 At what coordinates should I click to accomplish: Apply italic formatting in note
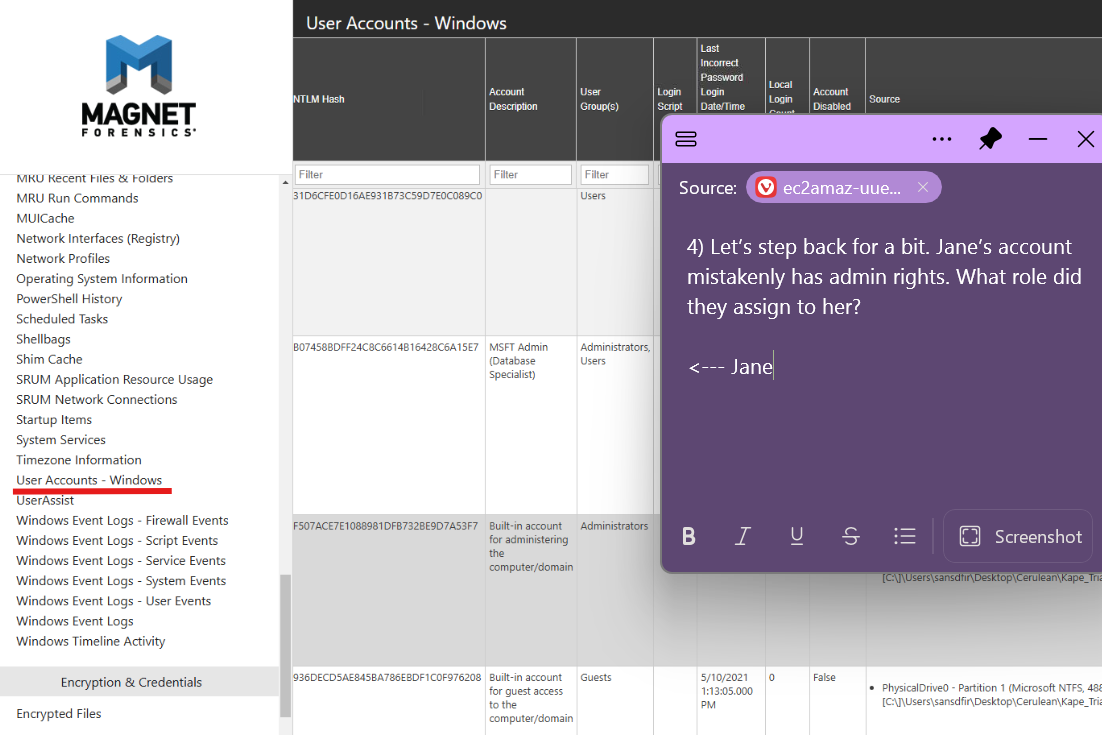tap(742, 537)
